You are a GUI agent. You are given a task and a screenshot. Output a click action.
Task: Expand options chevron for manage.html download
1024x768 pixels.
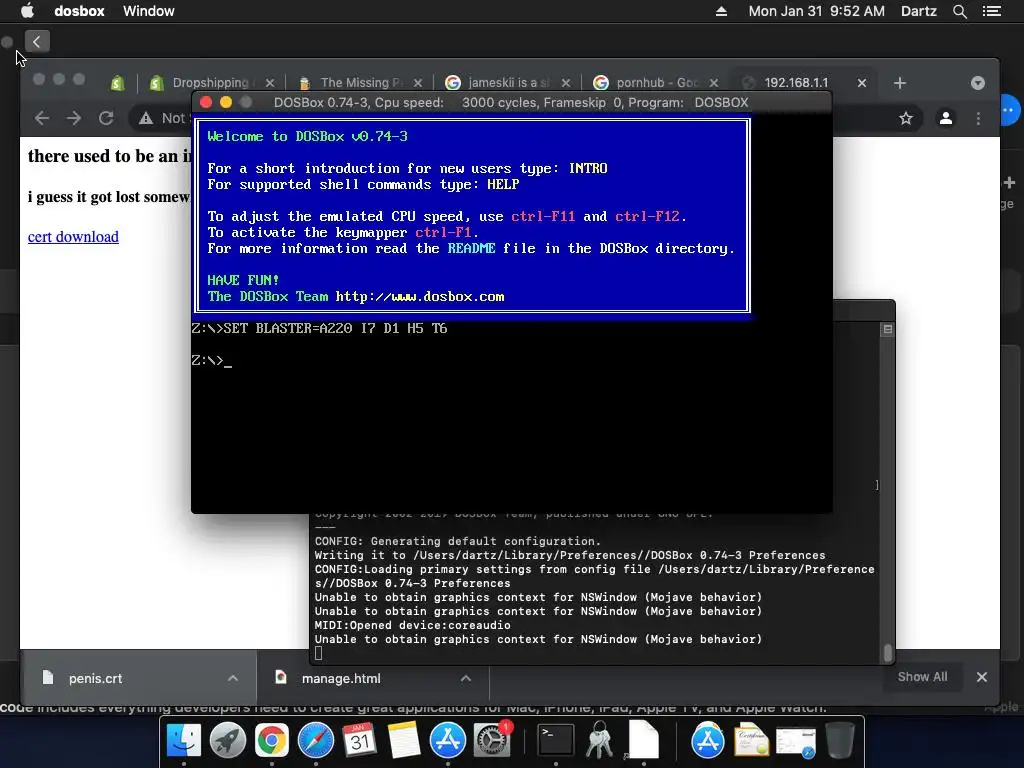point(466,679)
